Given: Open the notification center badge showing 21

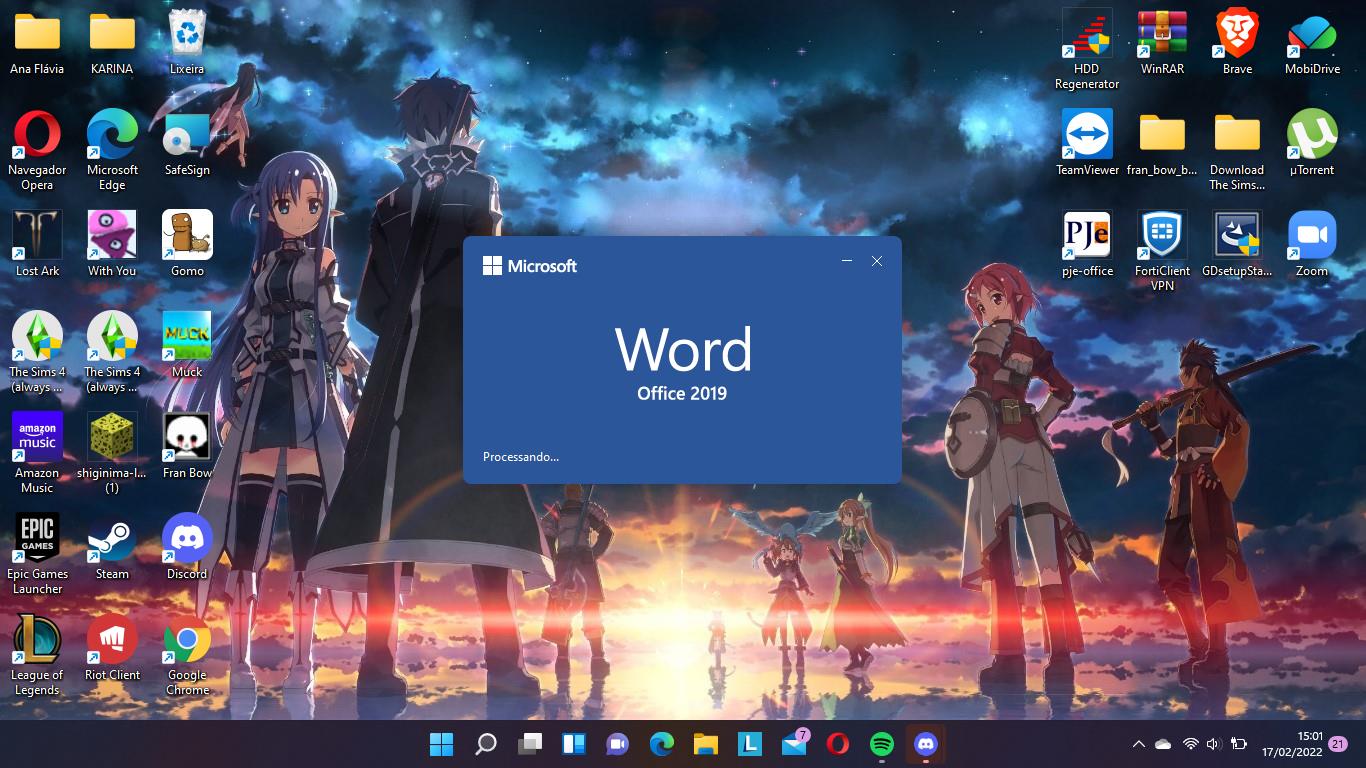Looking at the screenshot, I should (1338, 744).
